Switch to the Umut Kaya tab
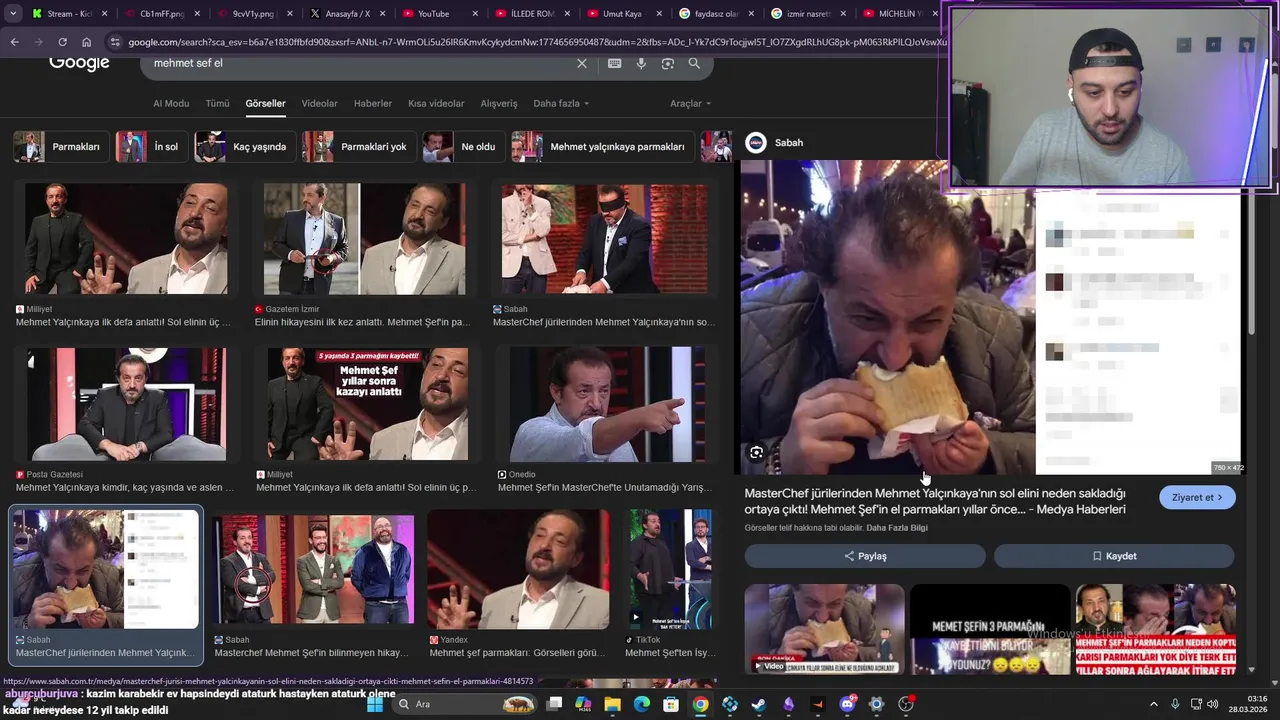Screen dimensions: 1280x720 point(622,14)
